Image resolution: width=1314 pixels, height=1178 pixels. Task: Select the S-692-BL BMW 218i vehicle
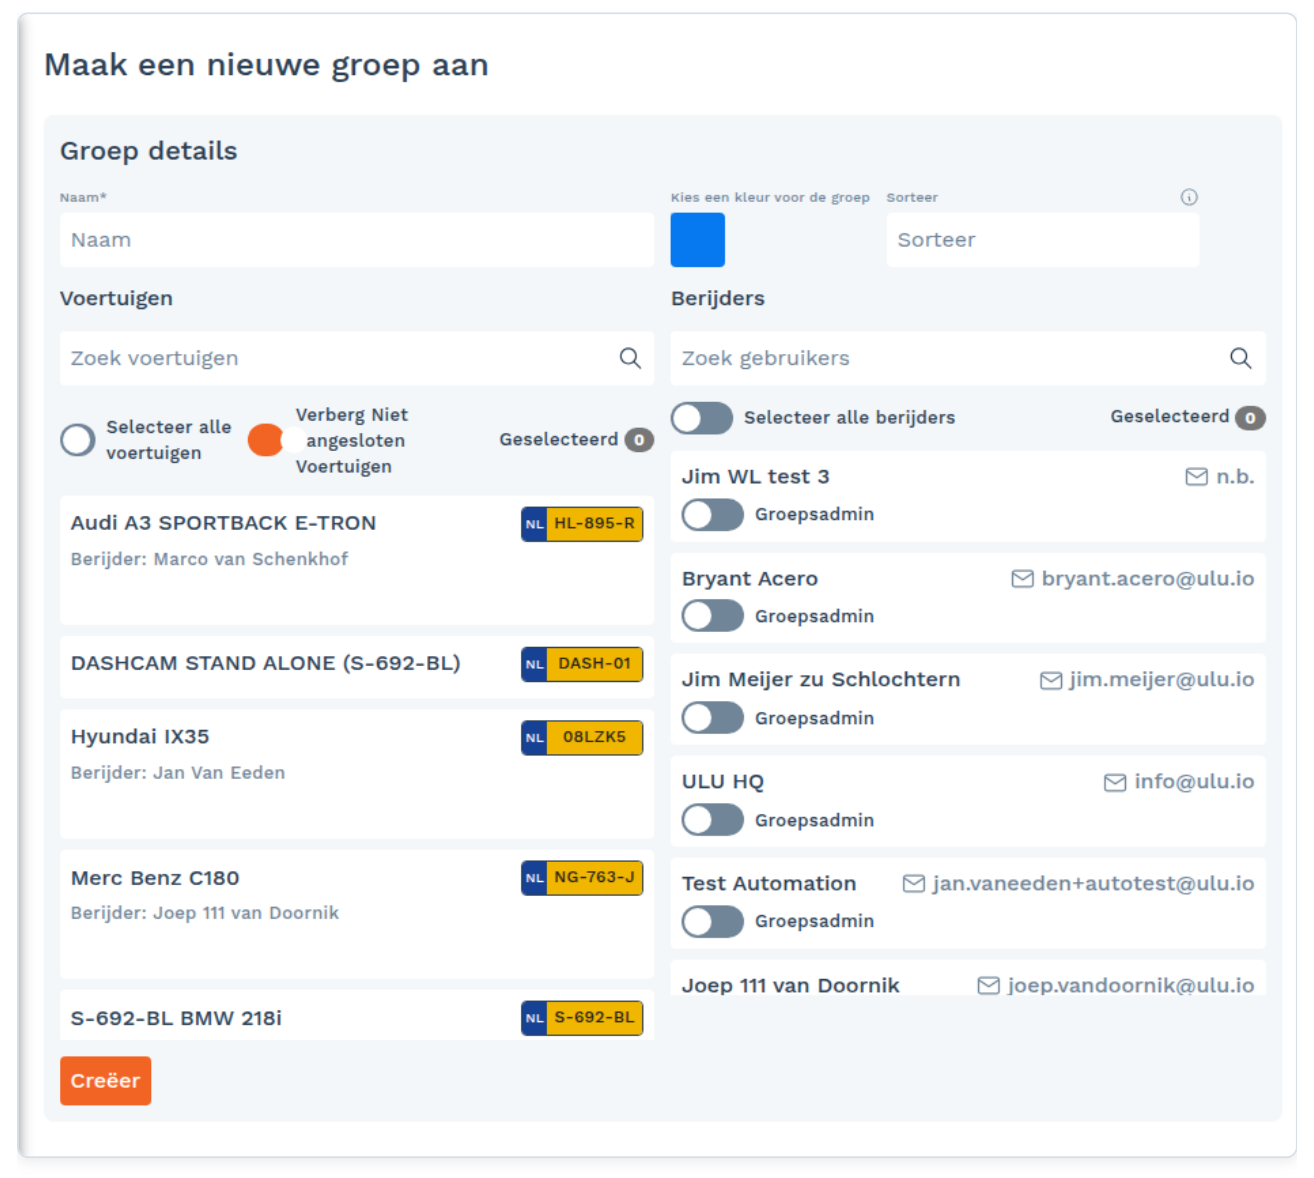pyautogui.click(x=357, y=1016)
